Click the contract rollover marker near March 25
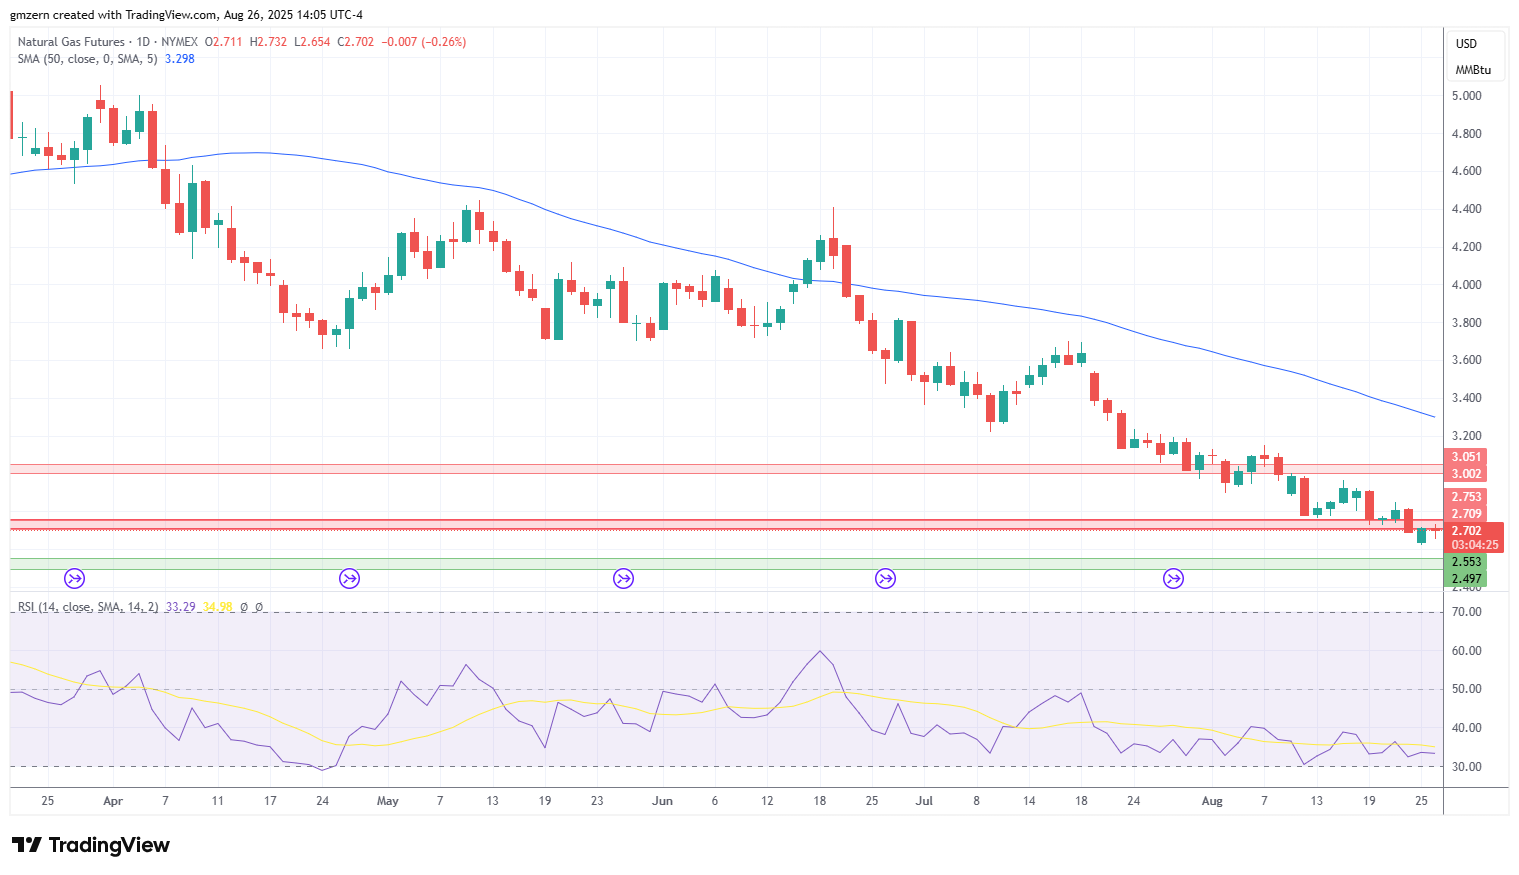1519x875 pixels. pyautogui.click(x=74, y=578)
